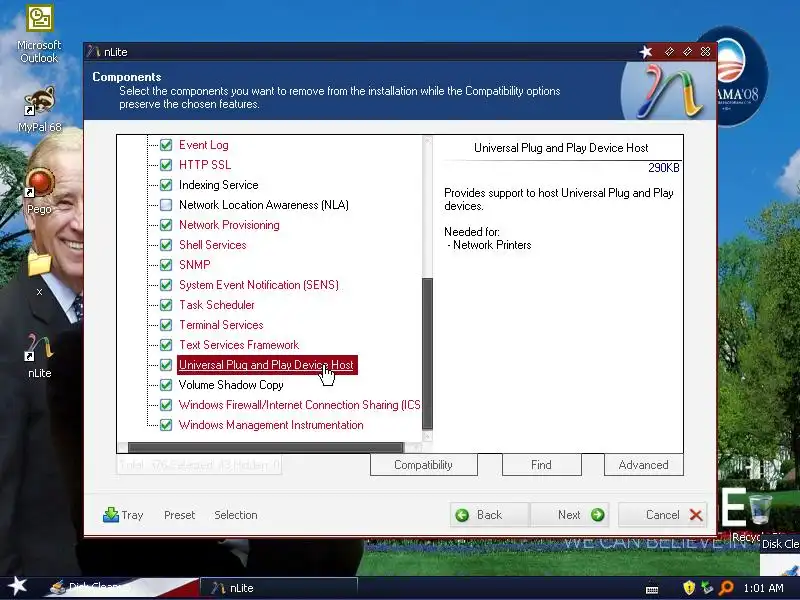Viewport: 800px width, 600px height.
Task: Click the nLite title bar app icon
Action: click(93, 52)
